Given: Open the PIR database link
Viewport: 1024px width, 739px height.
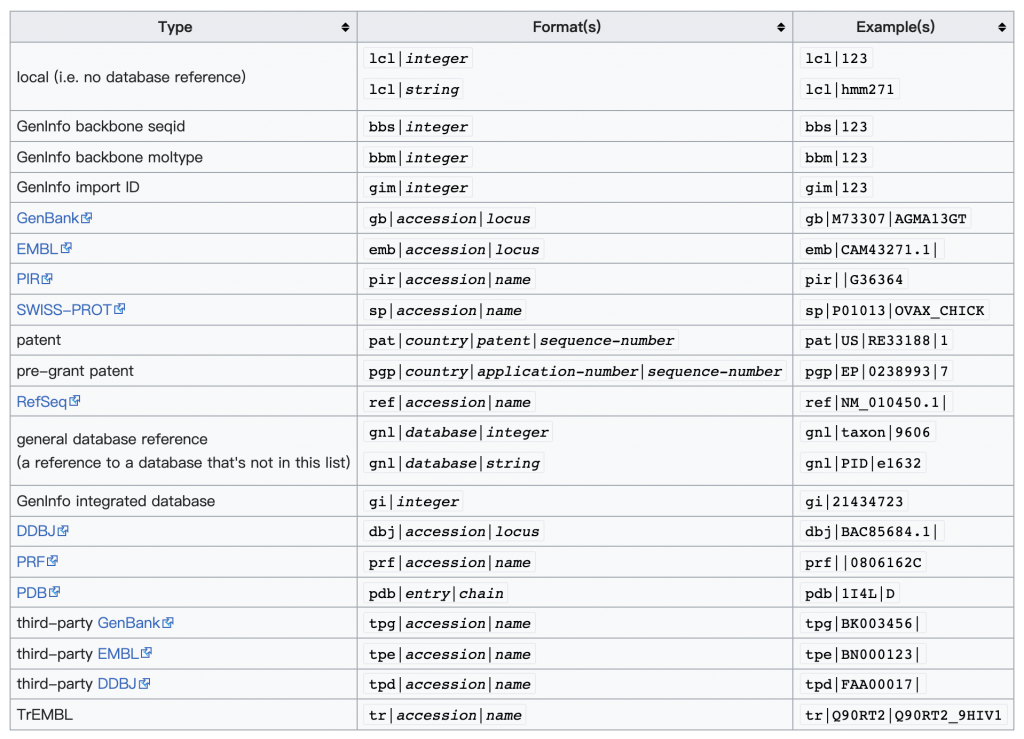Looking at the screenshot, I should point(28,279).
